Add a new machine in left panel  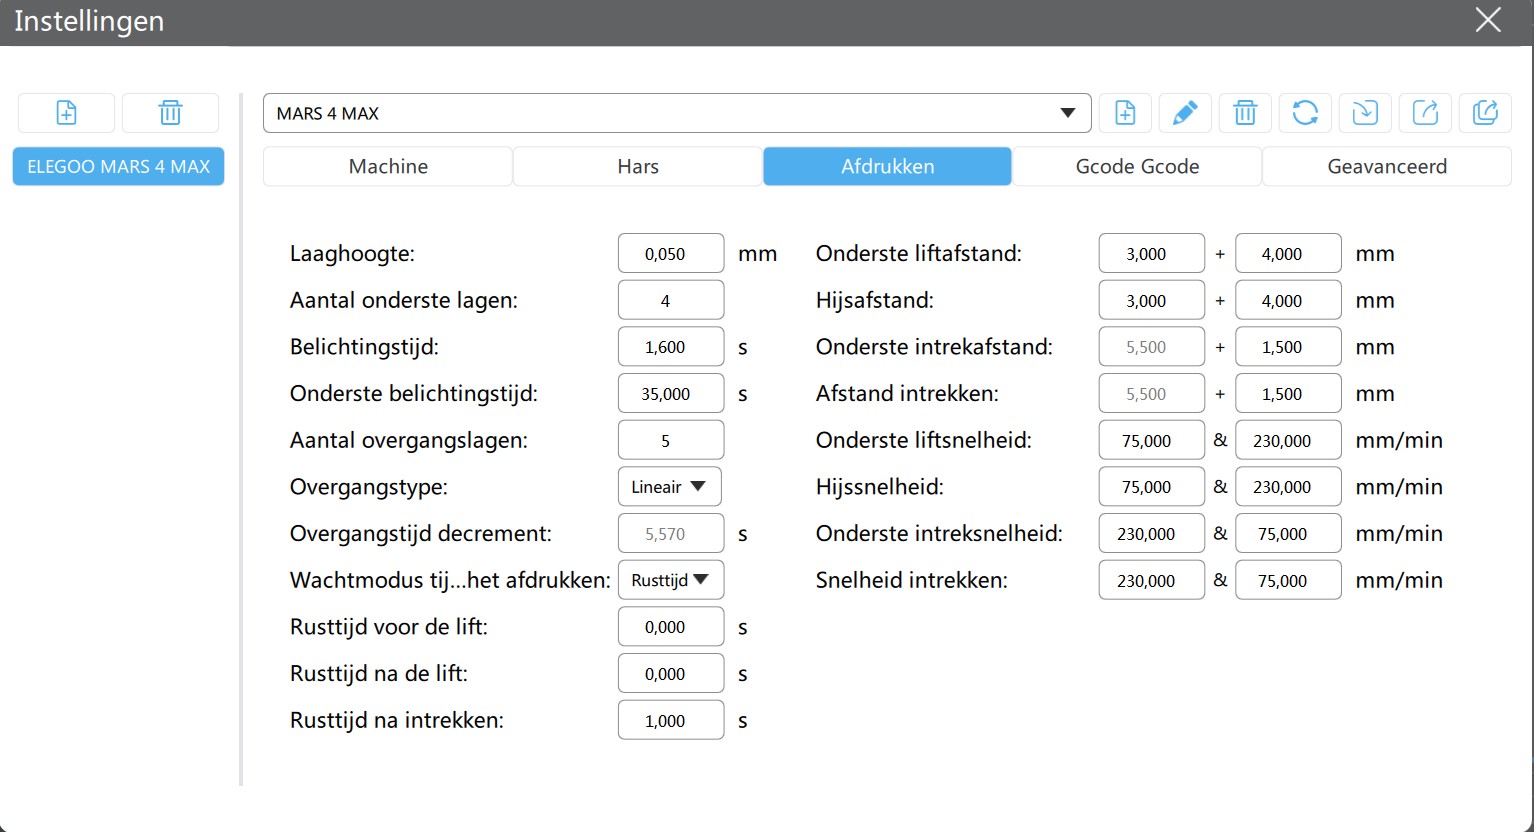[x=66, y=113]
